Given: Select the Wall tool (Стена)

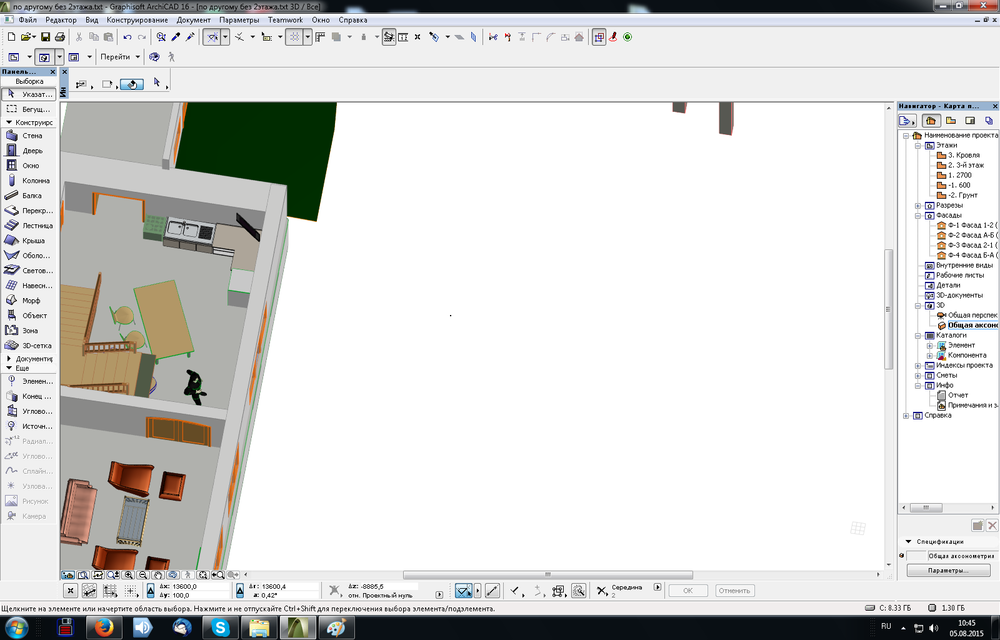Looking at the screenshot, I should pyautogui.click(x=30, y=135).
